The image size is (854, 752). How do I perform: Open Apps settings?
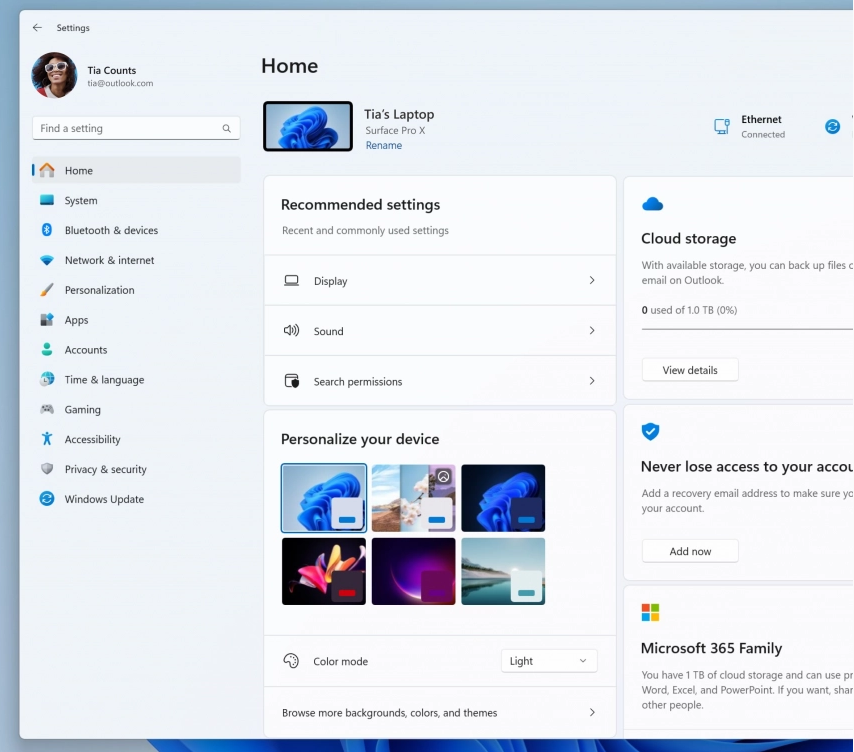(137, 320)
